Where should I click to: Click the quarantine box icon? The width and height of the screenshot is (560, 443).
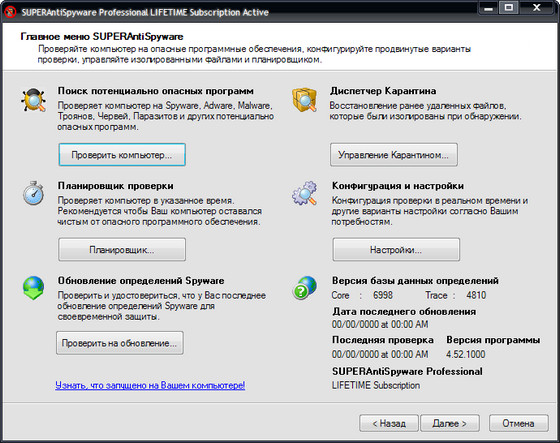(304, 100)
